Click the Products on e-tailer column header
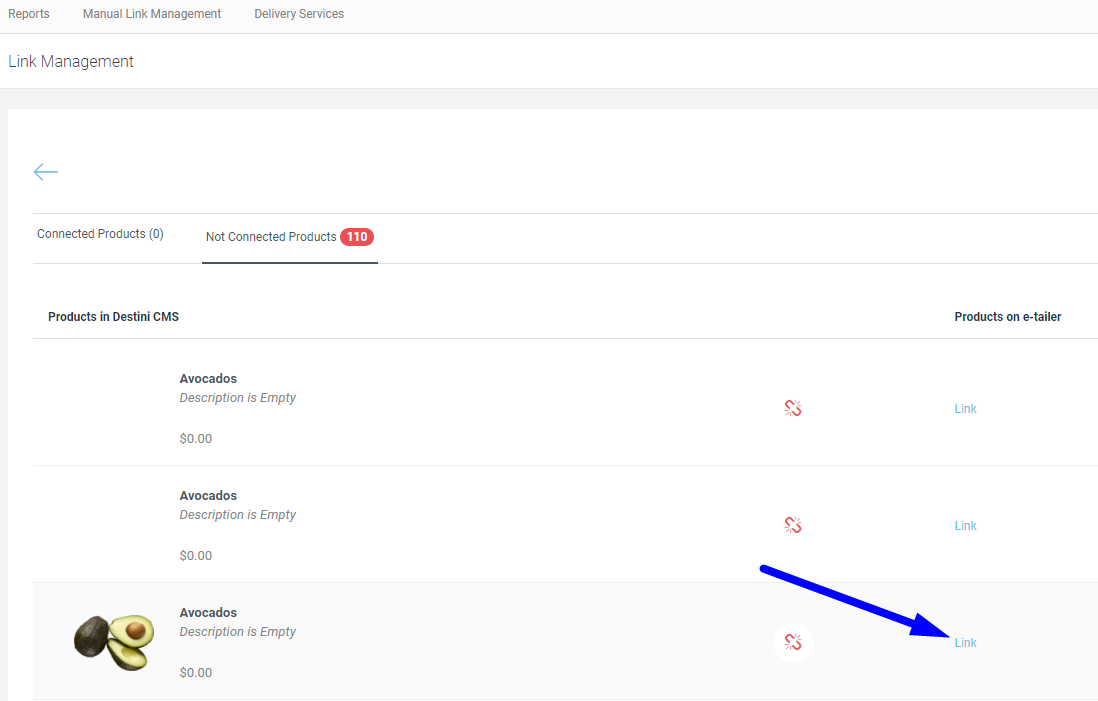The width and height of the screenshot is (1098, 701). pyautogui.click(x=1008, y=317)
